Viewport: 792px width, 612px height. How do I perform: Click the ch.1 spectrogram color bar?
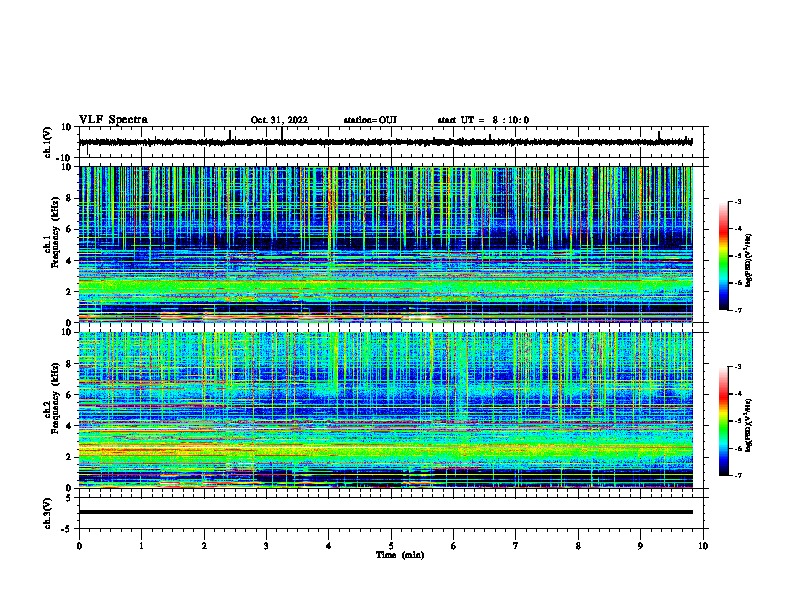tap(723, 256)
